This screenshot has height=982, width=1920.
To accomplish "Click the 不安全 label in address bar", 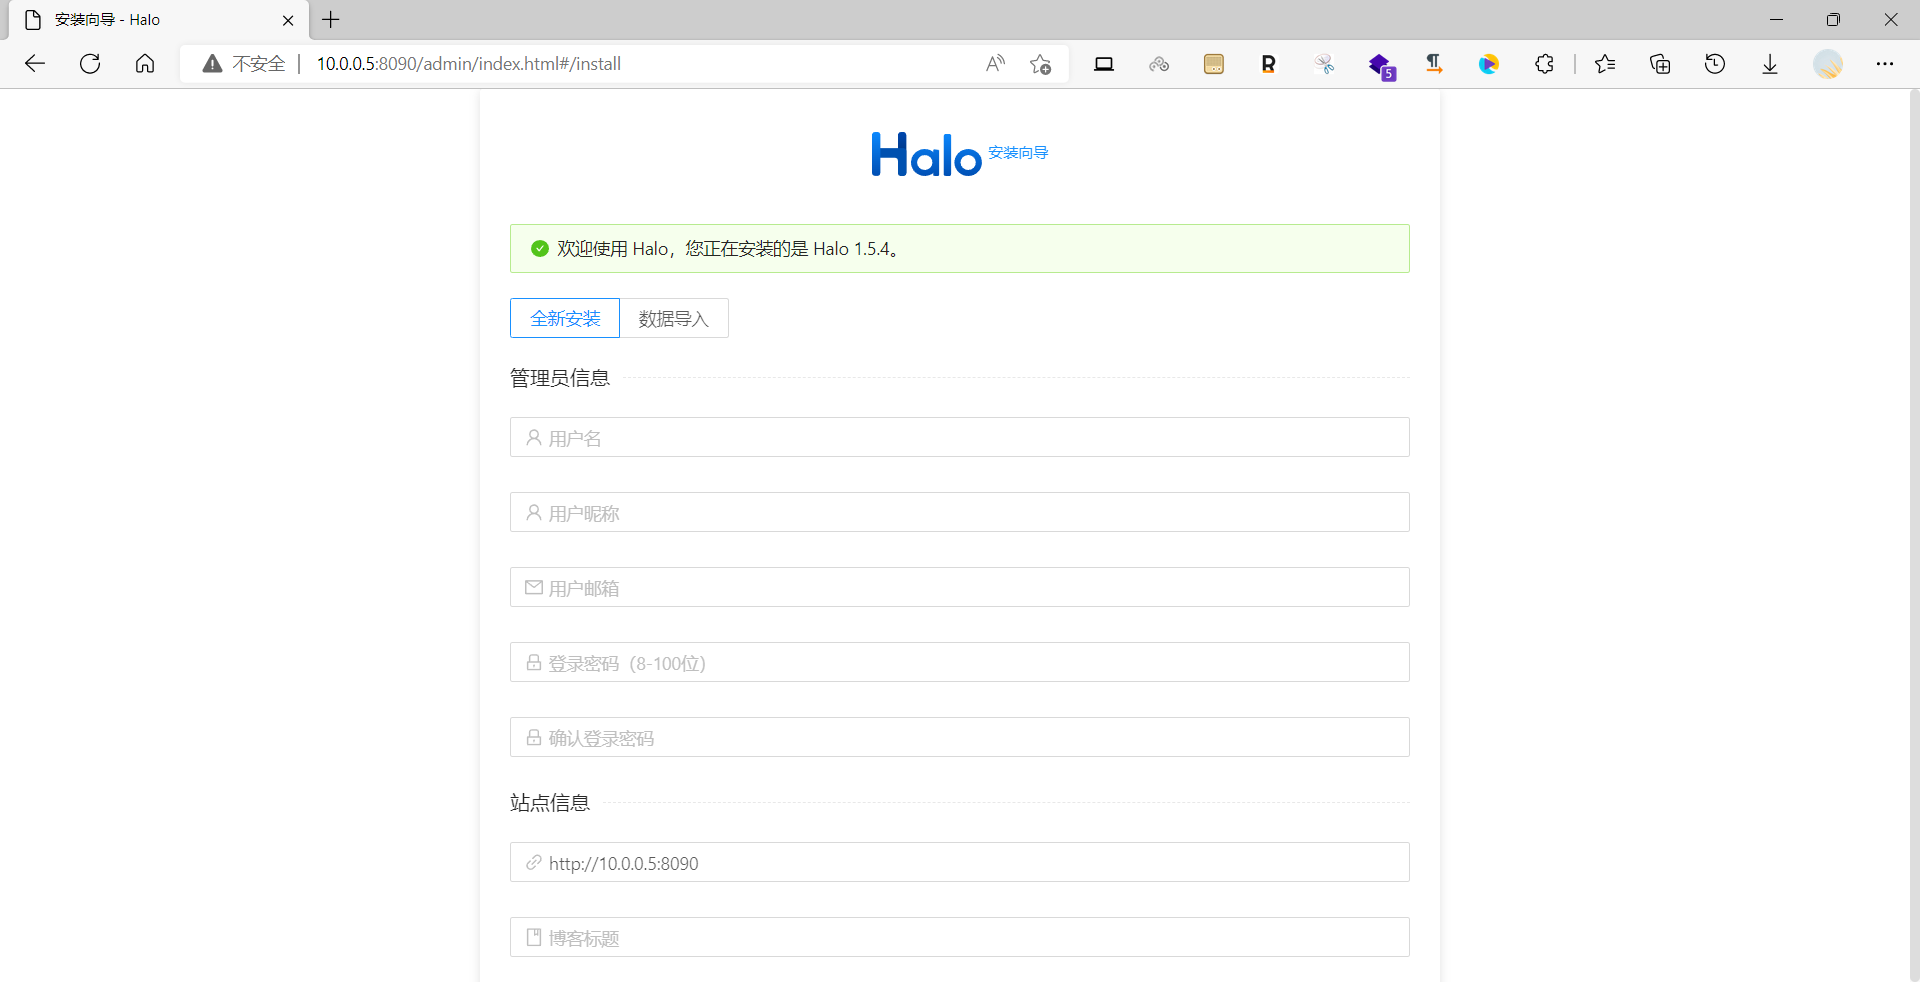I will click(259, 64).
